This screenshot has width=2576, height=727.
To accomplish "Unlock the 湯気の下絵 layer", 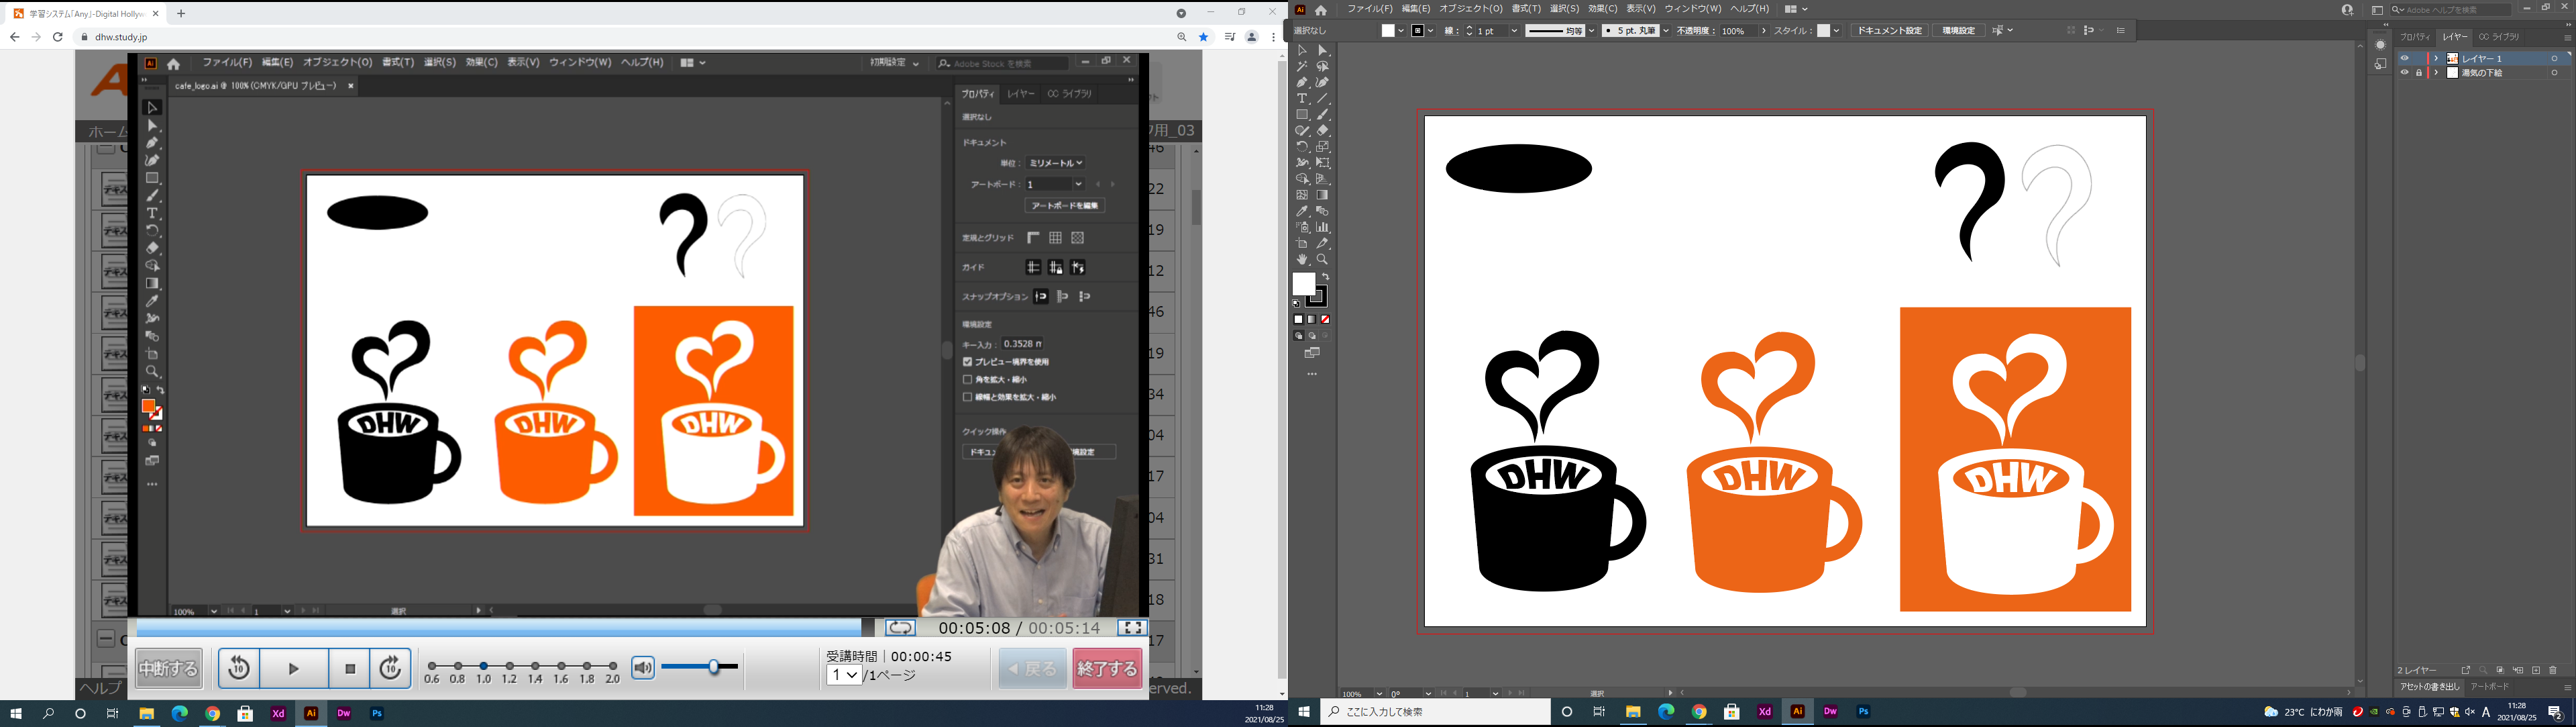I will click(2419, 72).
